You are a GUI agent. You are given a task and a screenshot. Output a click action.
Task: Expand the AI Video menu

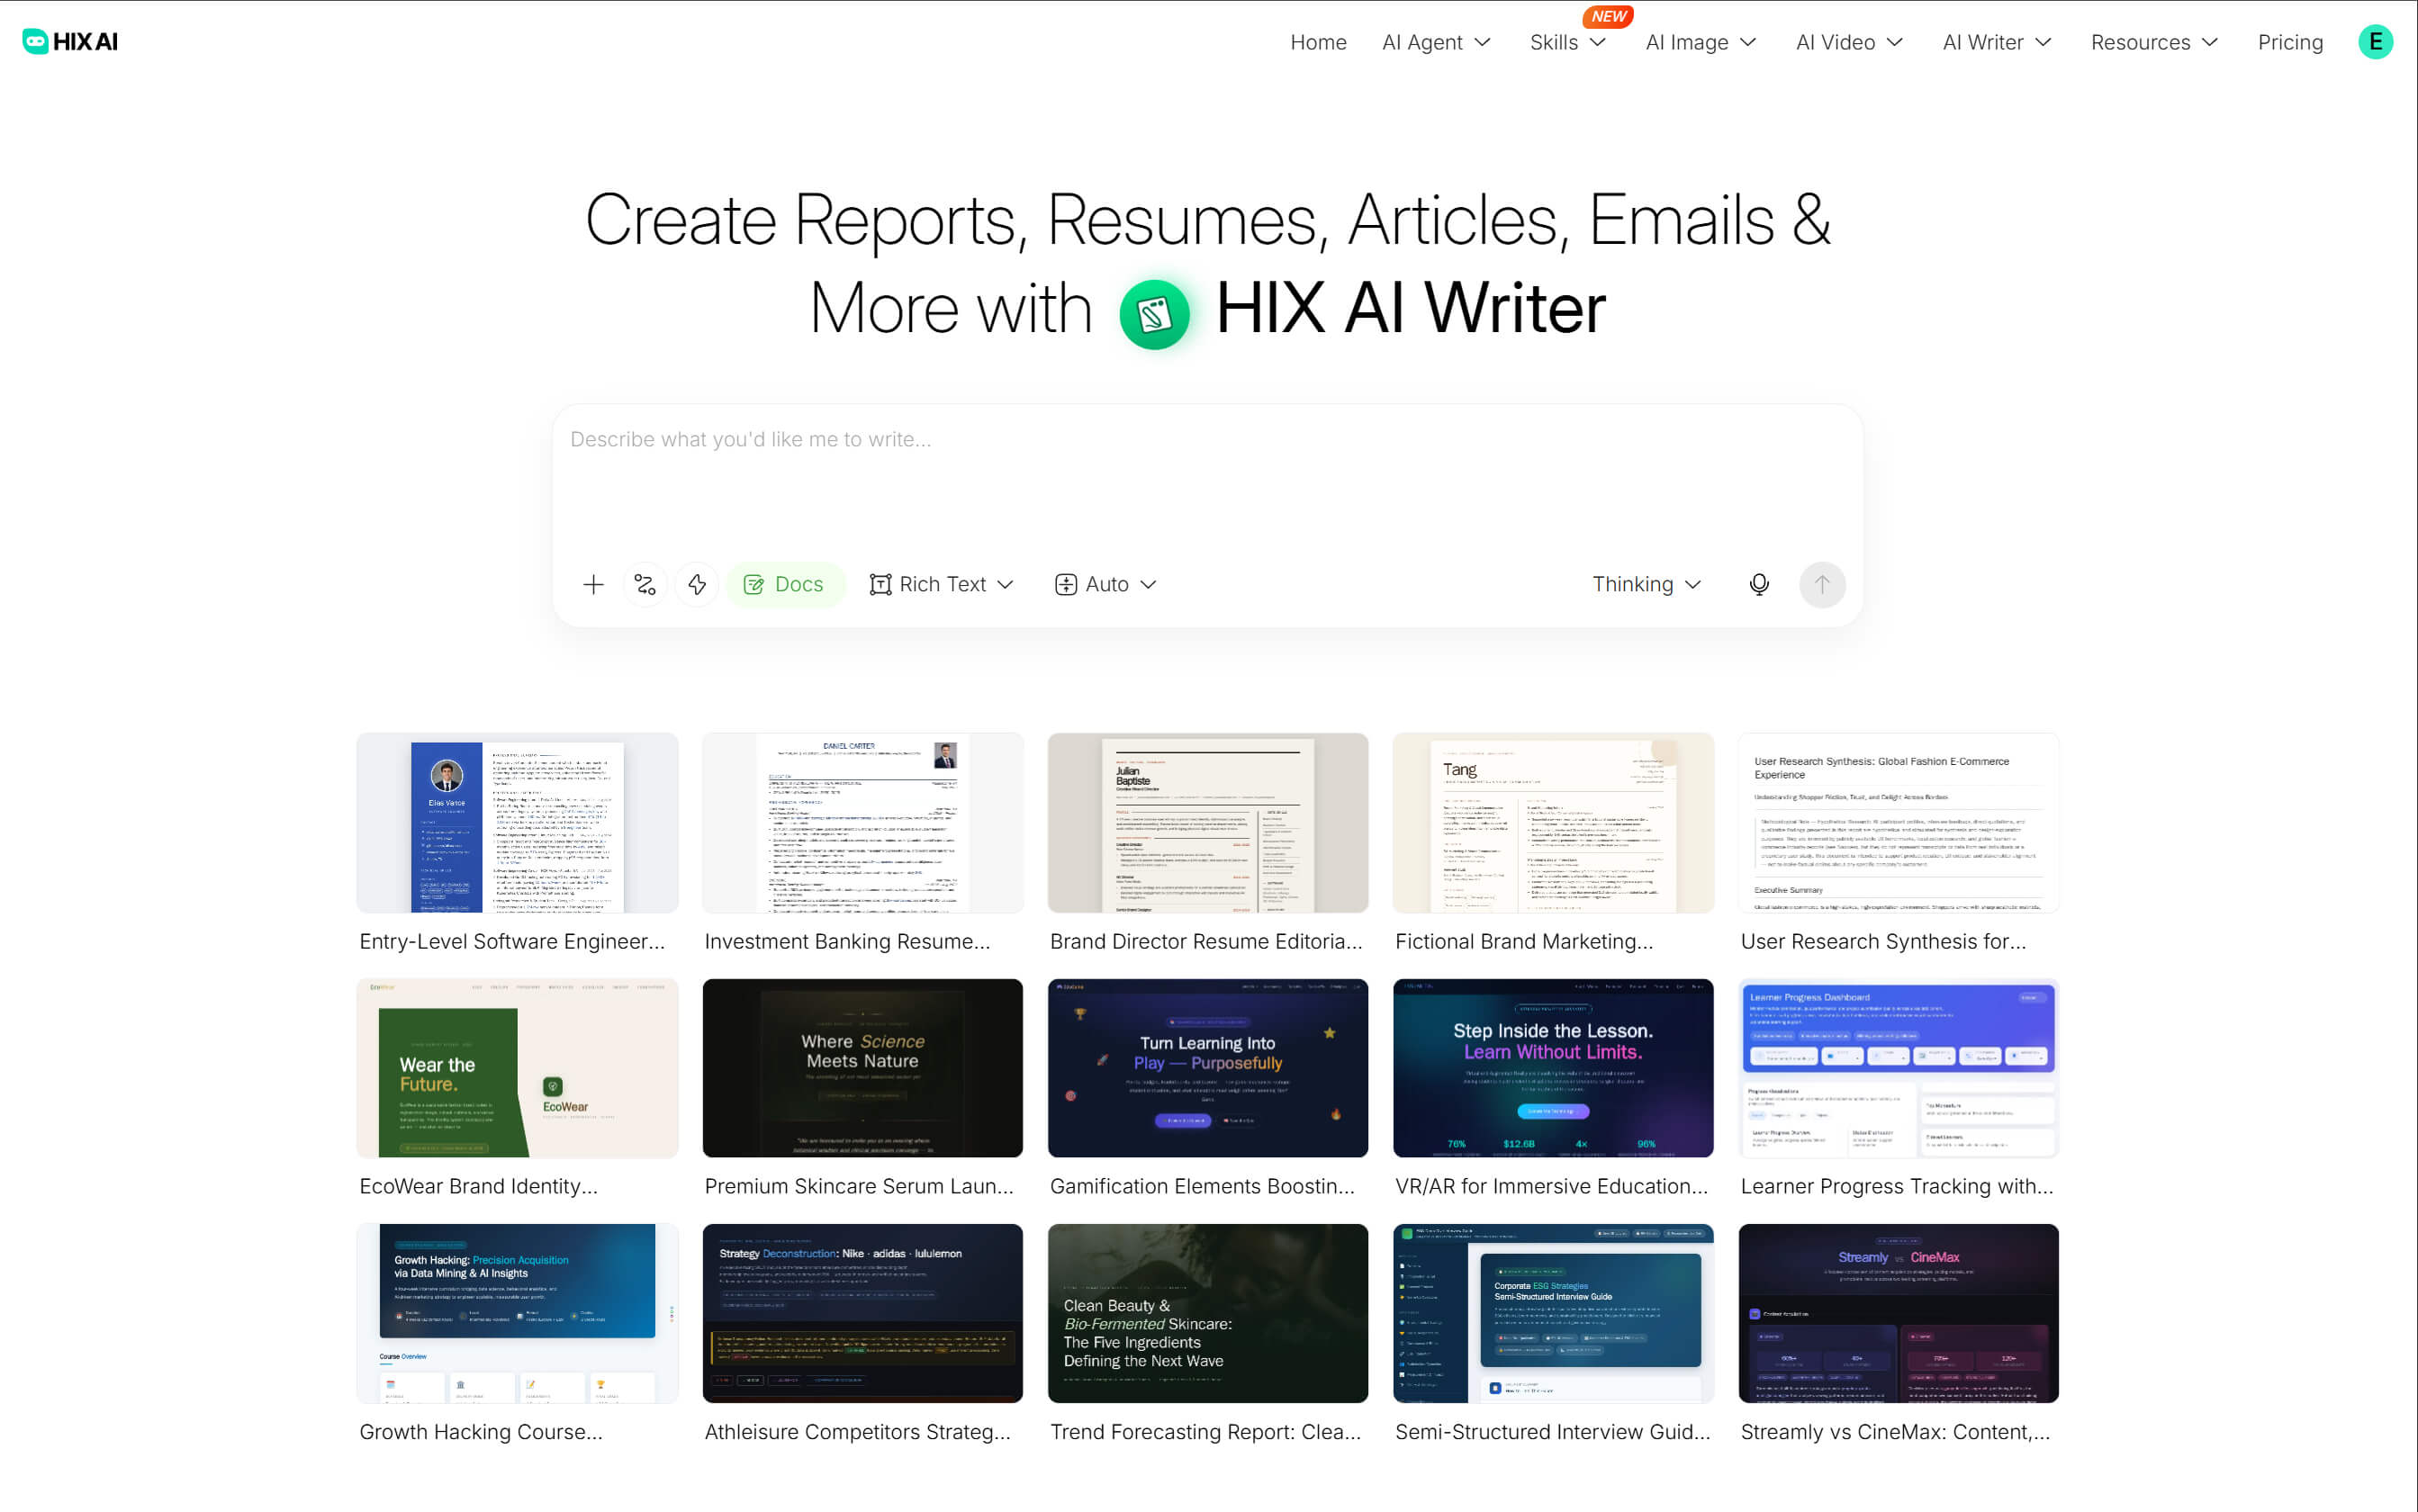pos(1849,42)
